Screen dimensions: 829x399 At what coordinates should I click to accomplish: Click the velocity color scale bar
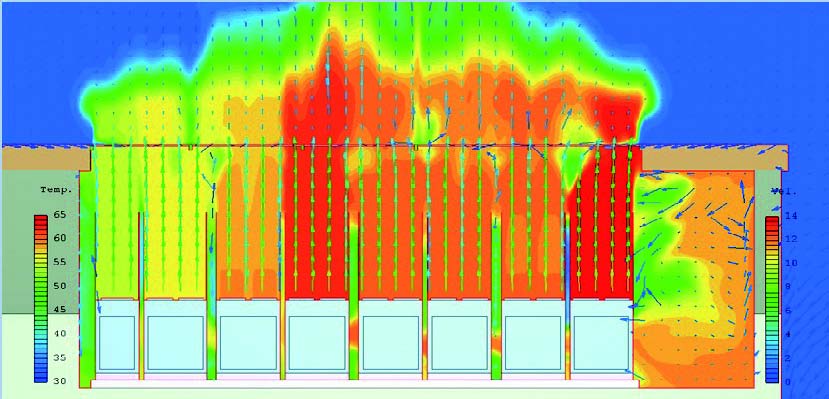(772, 299)
